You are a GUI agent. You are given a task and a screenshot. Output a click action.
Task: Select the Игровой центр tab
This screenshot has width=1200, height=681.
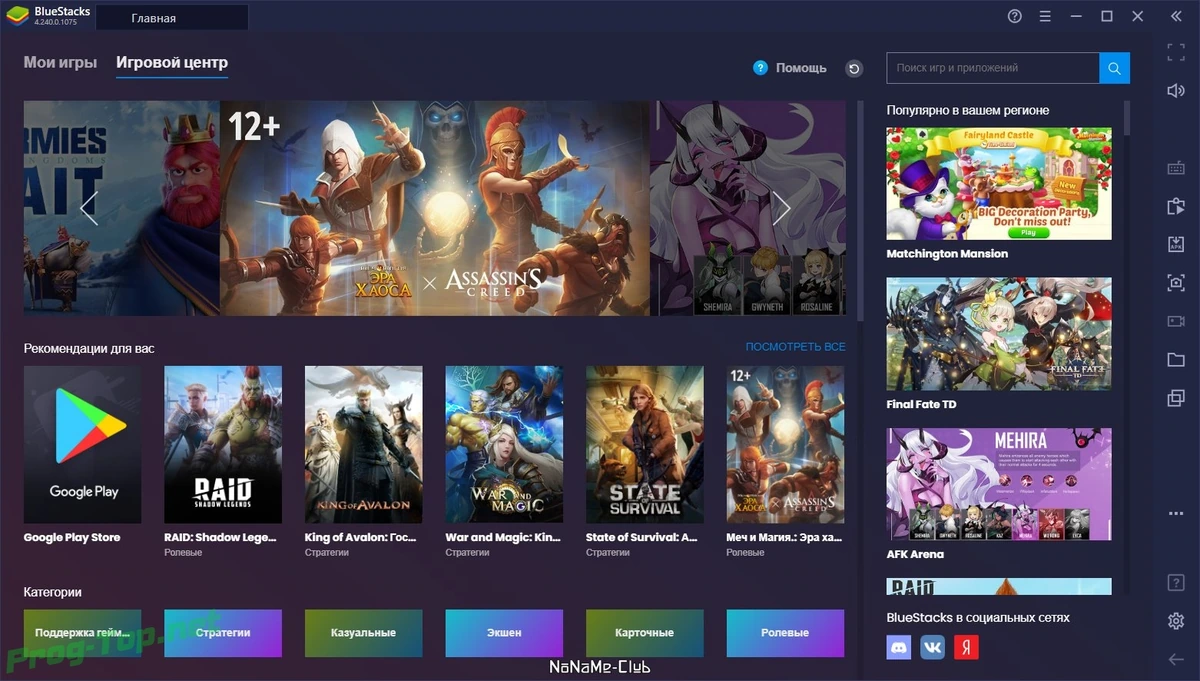172,62
